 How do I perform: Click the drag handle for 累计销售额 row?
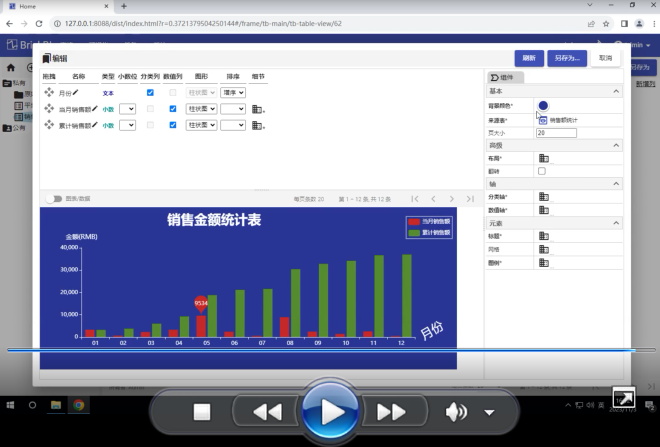49,125
